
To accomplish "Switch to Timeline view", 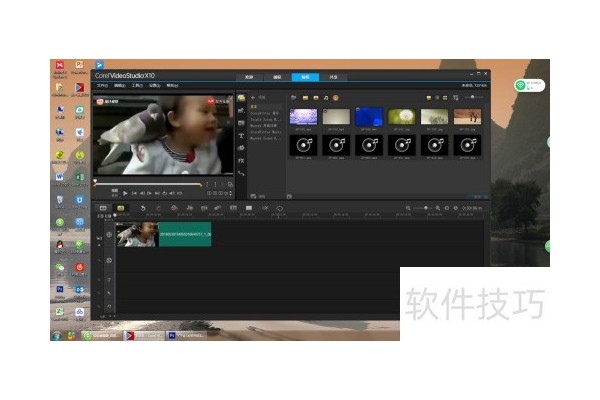I will [x=121, y=208].
